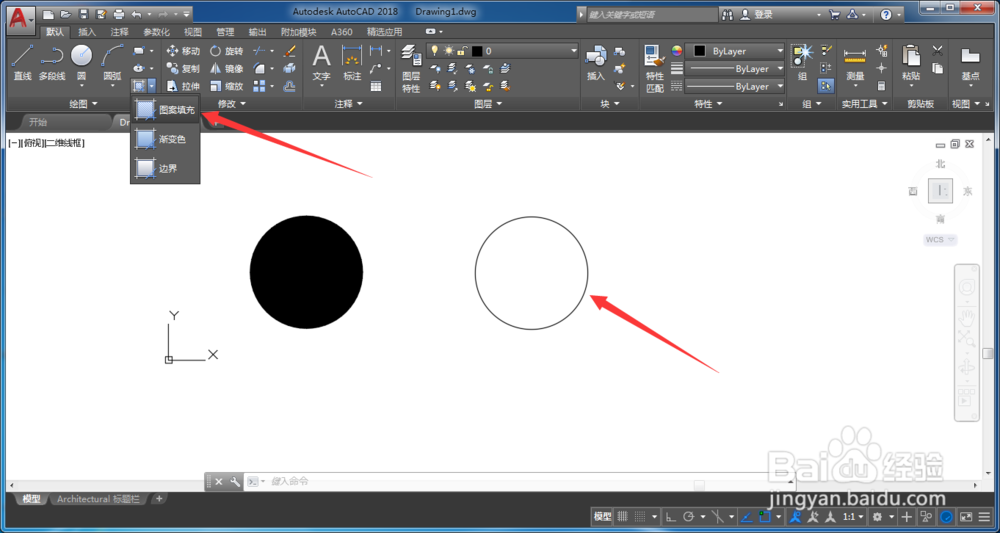
Task: Toggle annotation objects visibility in status bar
Action: click(x=797, y=516)
